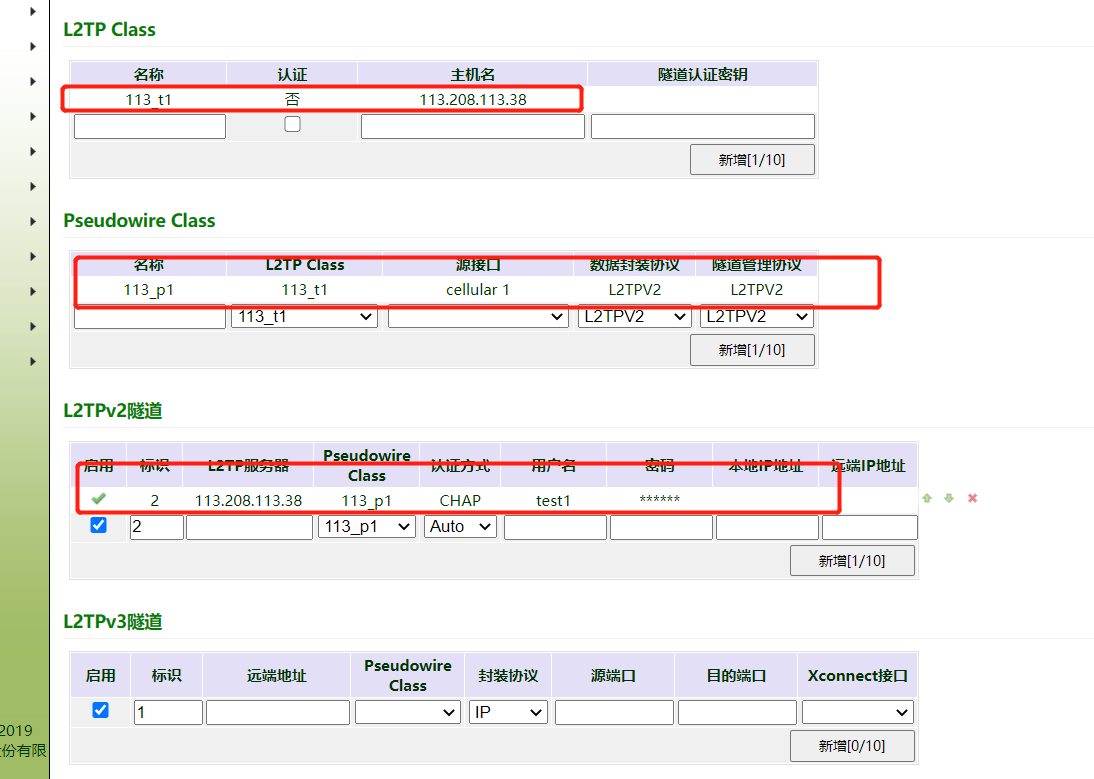Open the Xconnect接口 dropdown
Viewport: 1094px width, 779px height.
[857, 712]
